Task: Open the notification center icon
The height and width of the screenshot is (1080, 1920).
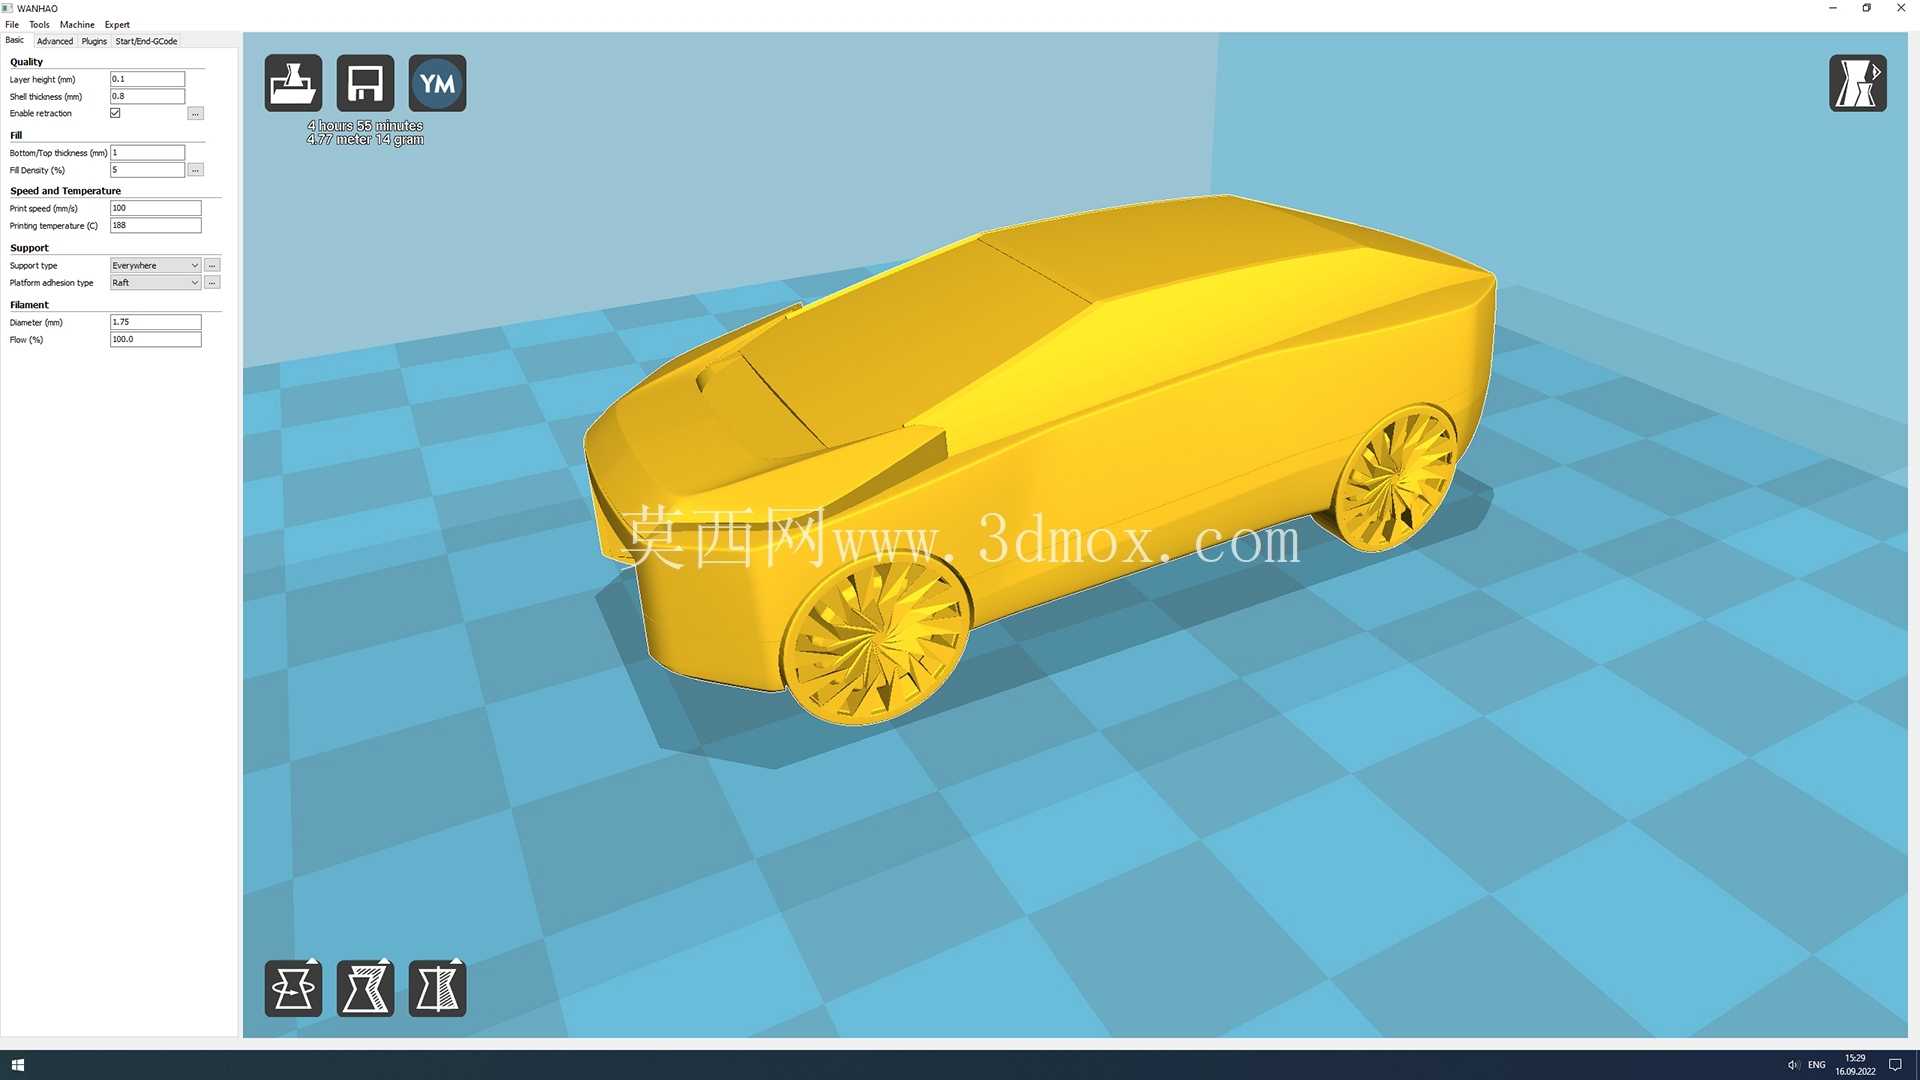Action: click(1895, 1065)
